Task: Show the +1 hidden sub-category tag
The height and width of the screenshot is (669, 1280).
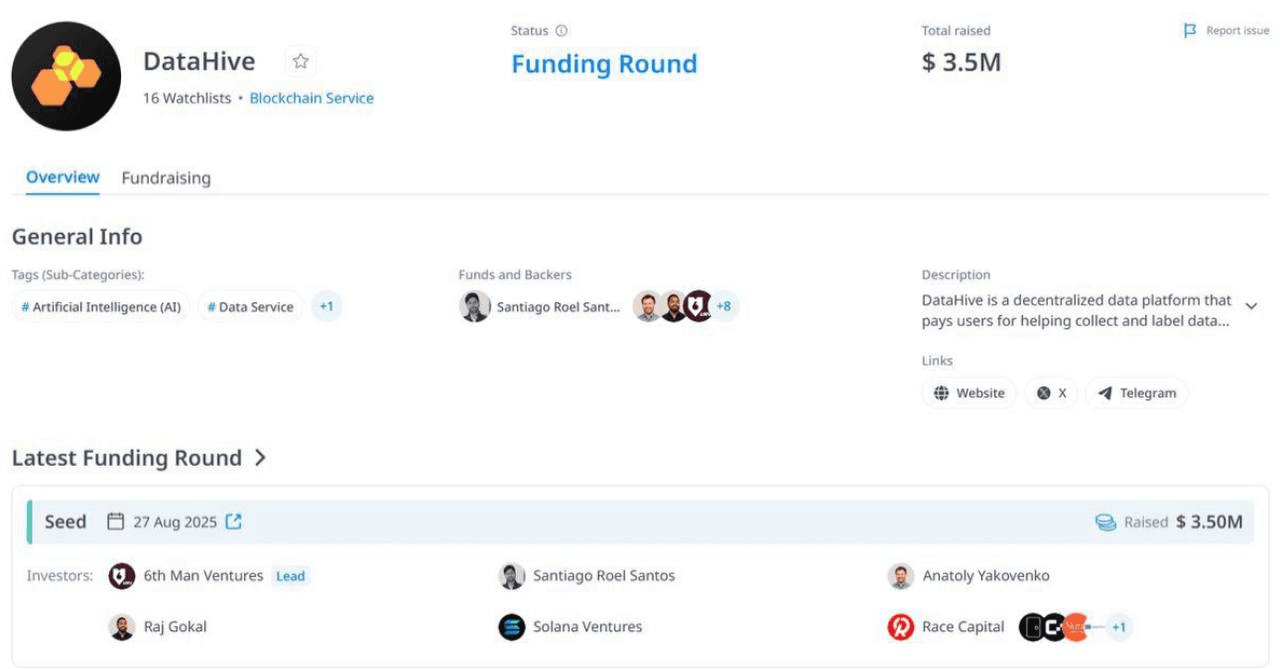Action: (326, 306)
